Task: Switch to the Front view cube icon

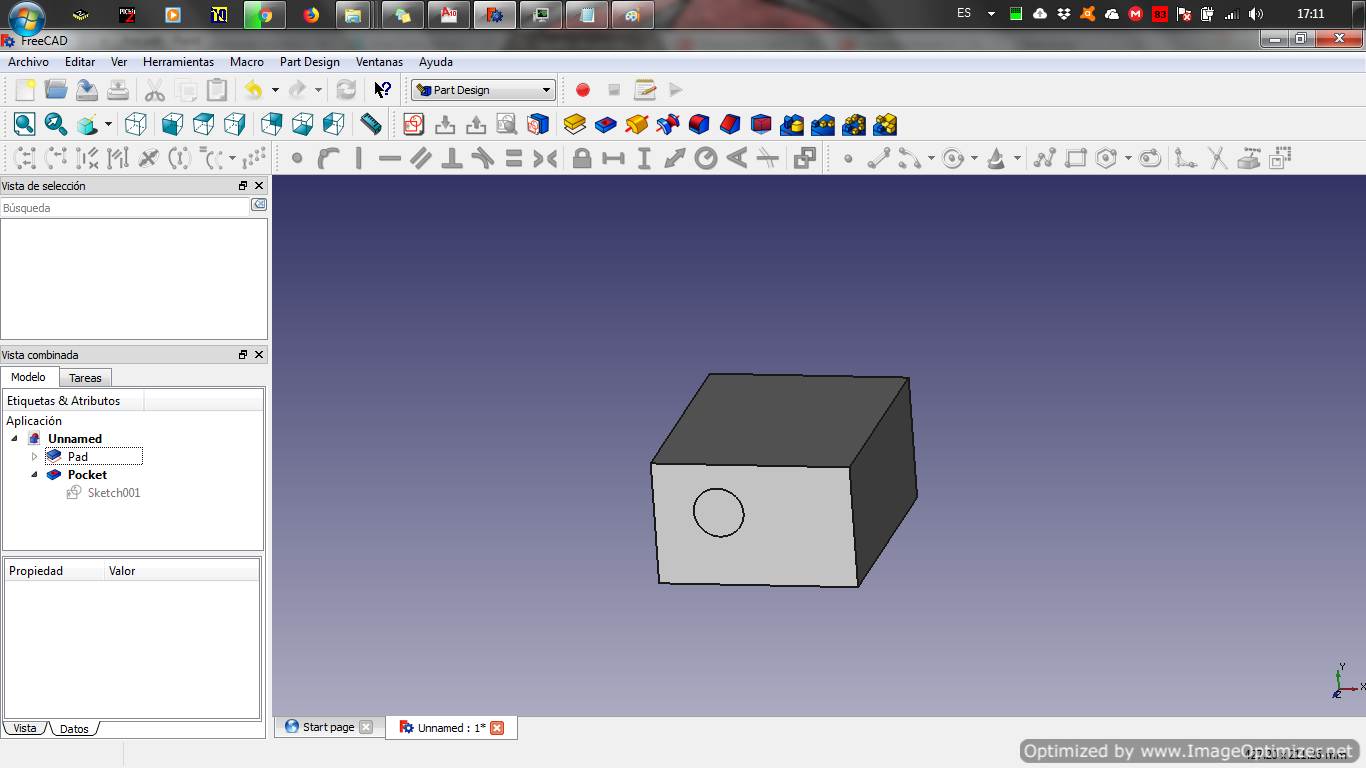Action: pos(172,124)
